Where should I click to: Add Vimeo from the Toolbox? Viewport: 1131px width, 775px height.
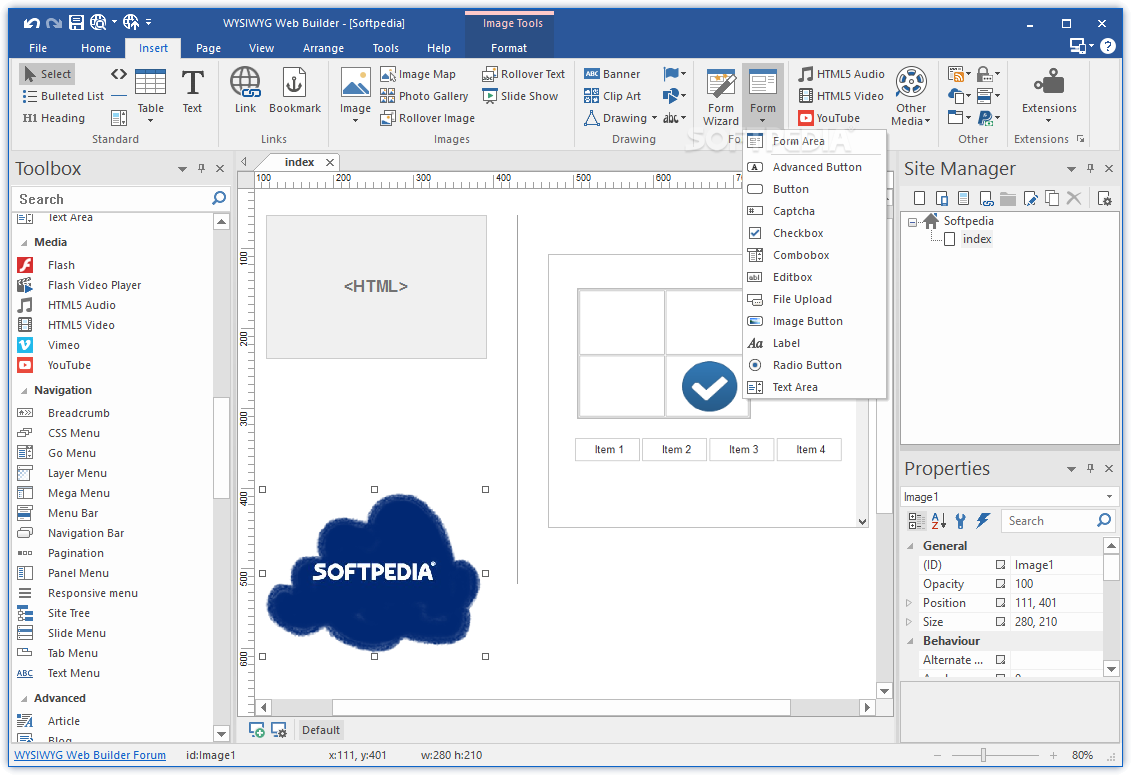click(63, 345)
